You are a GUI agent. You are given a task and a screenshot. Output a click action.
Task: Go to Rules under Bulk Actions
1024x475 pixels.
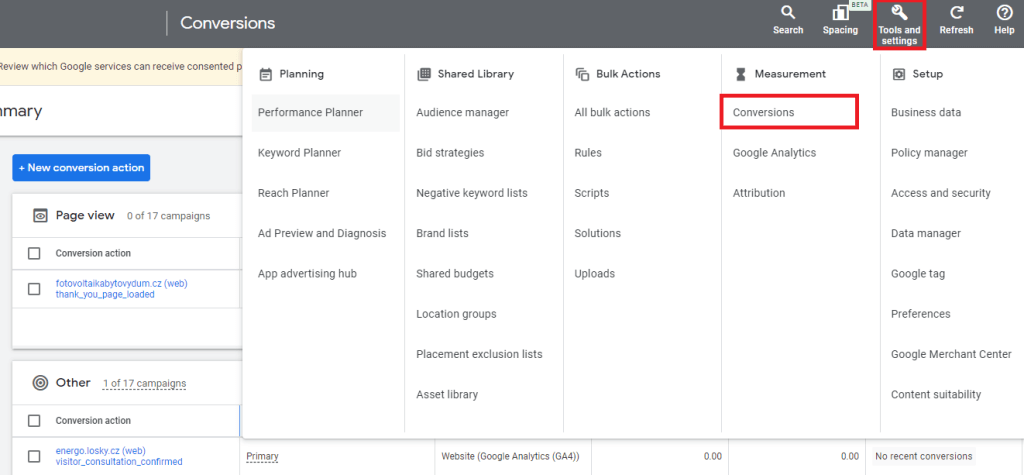tap(588, 153)
